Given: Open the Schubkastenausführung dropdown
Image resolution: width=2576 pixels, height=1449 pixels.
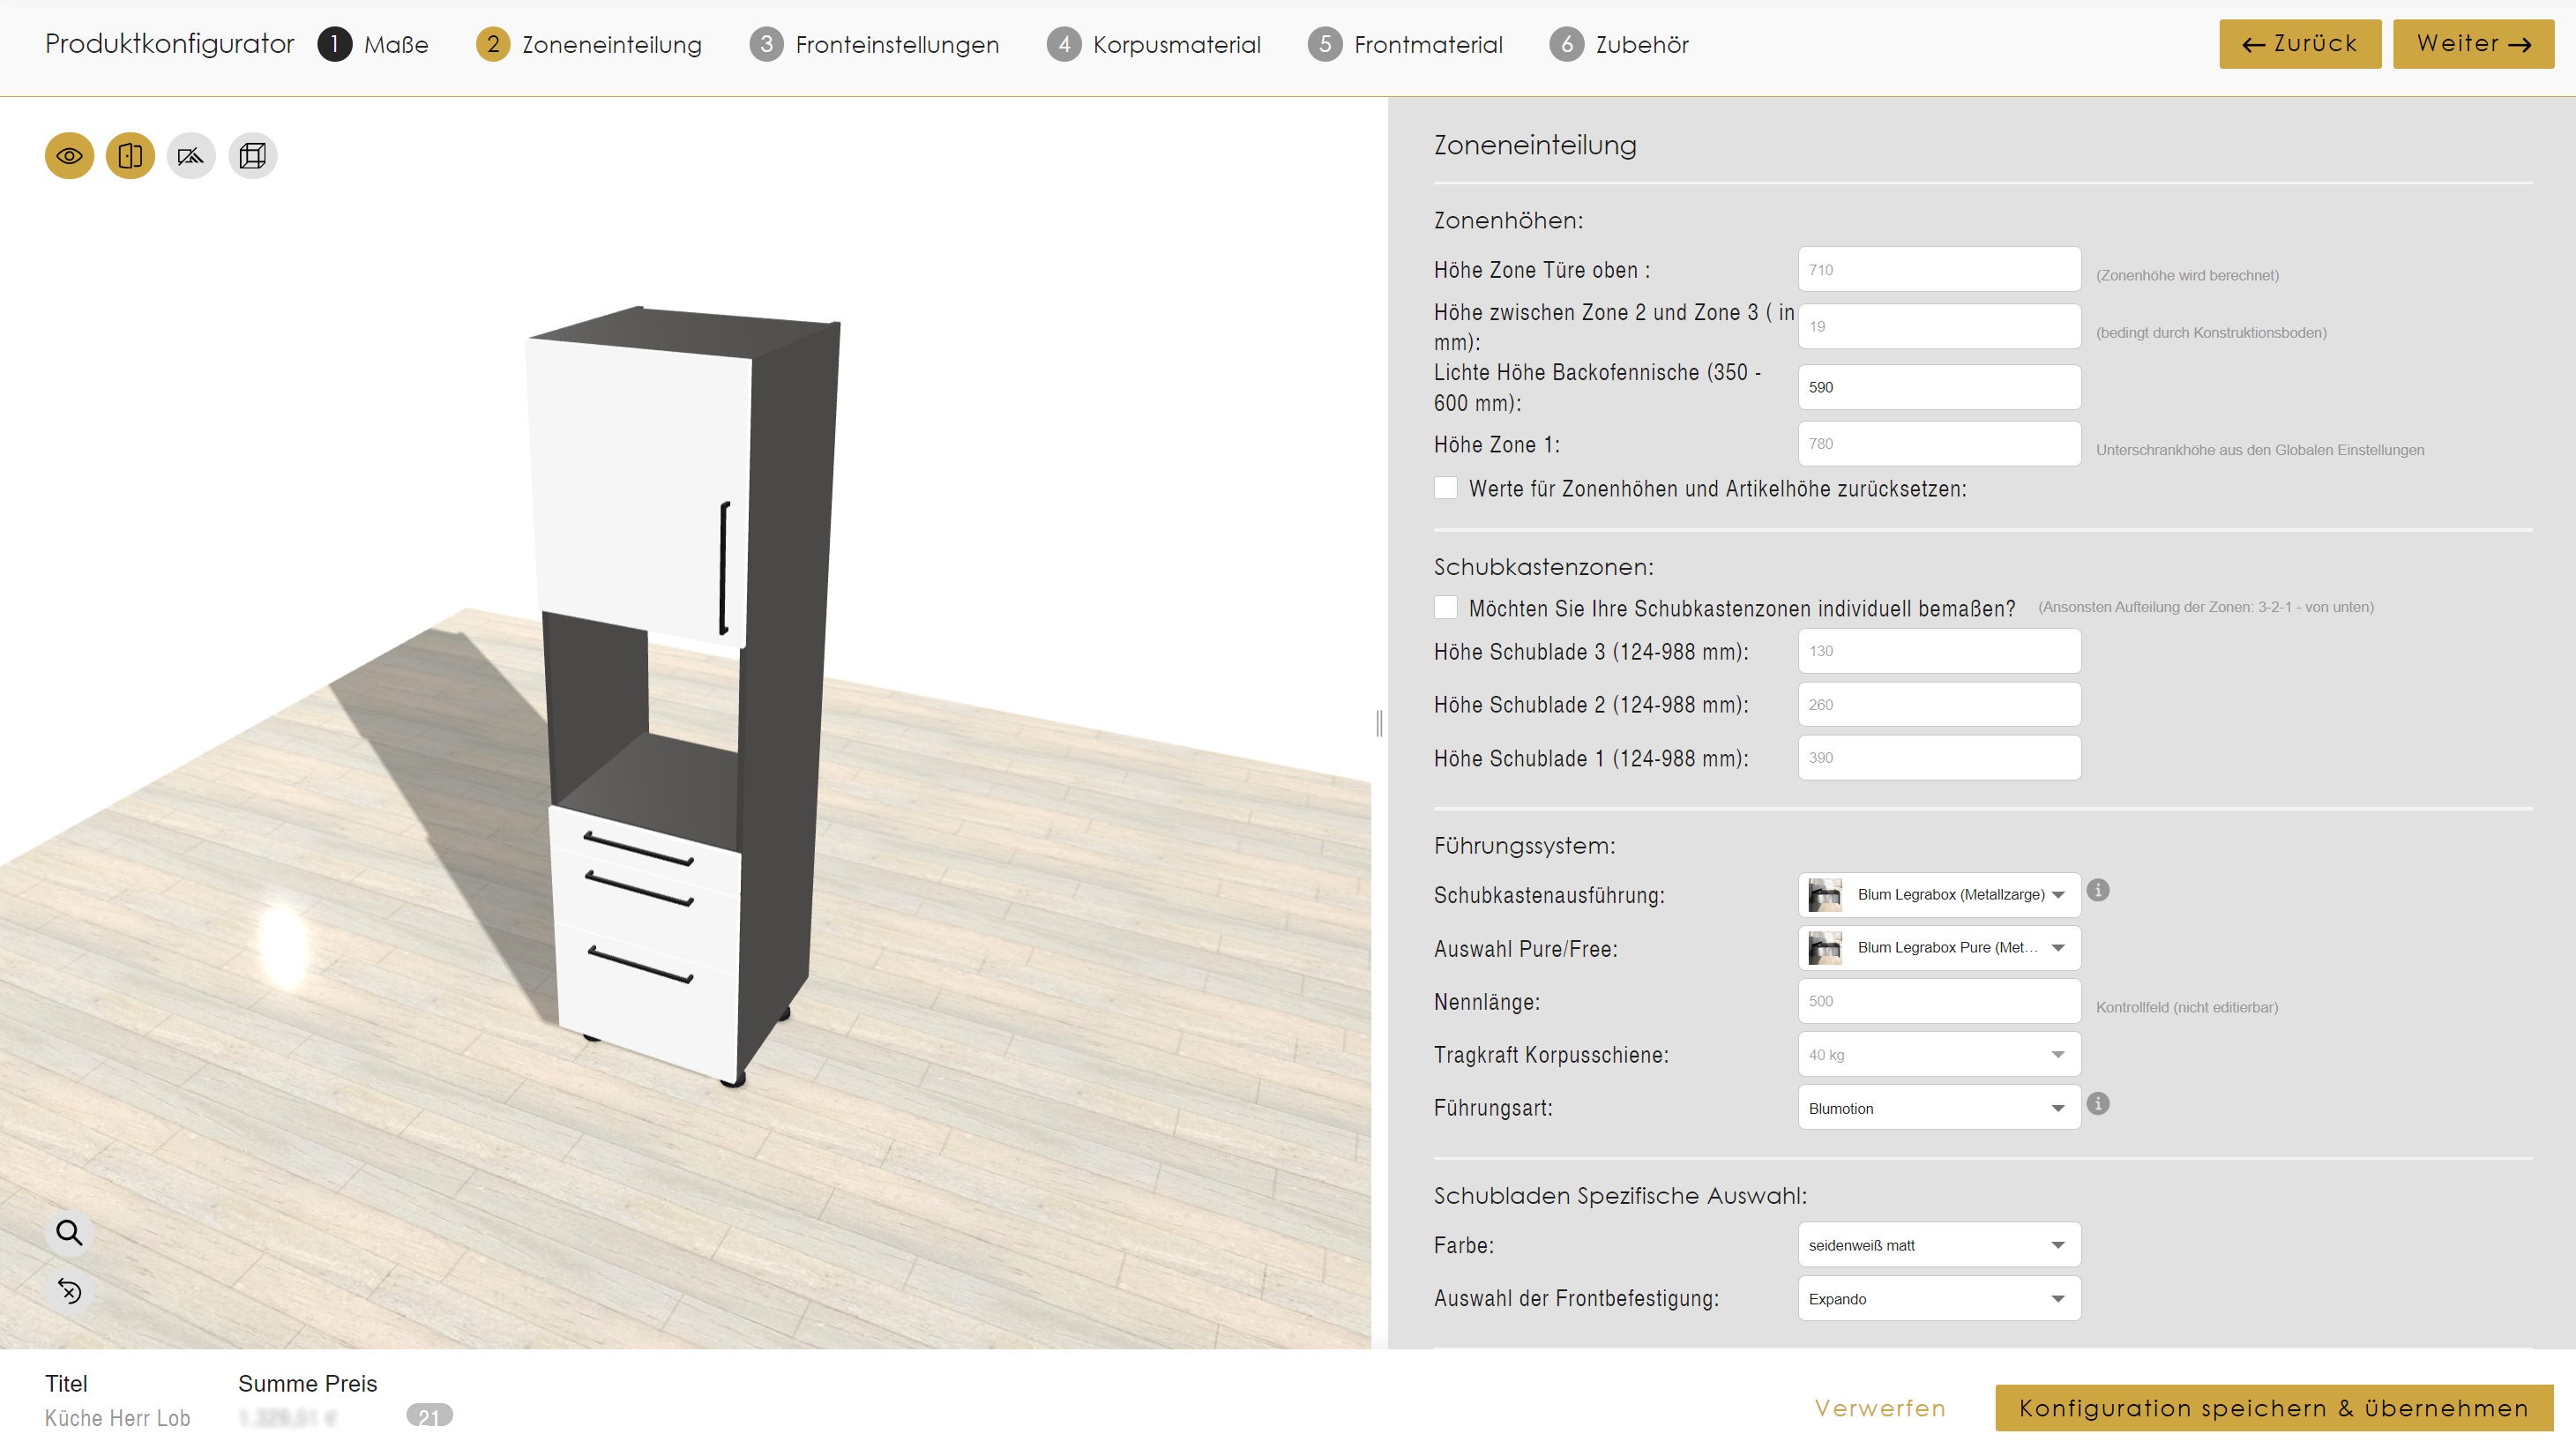Looking at the screenshot, I should tap(1938, 895).
